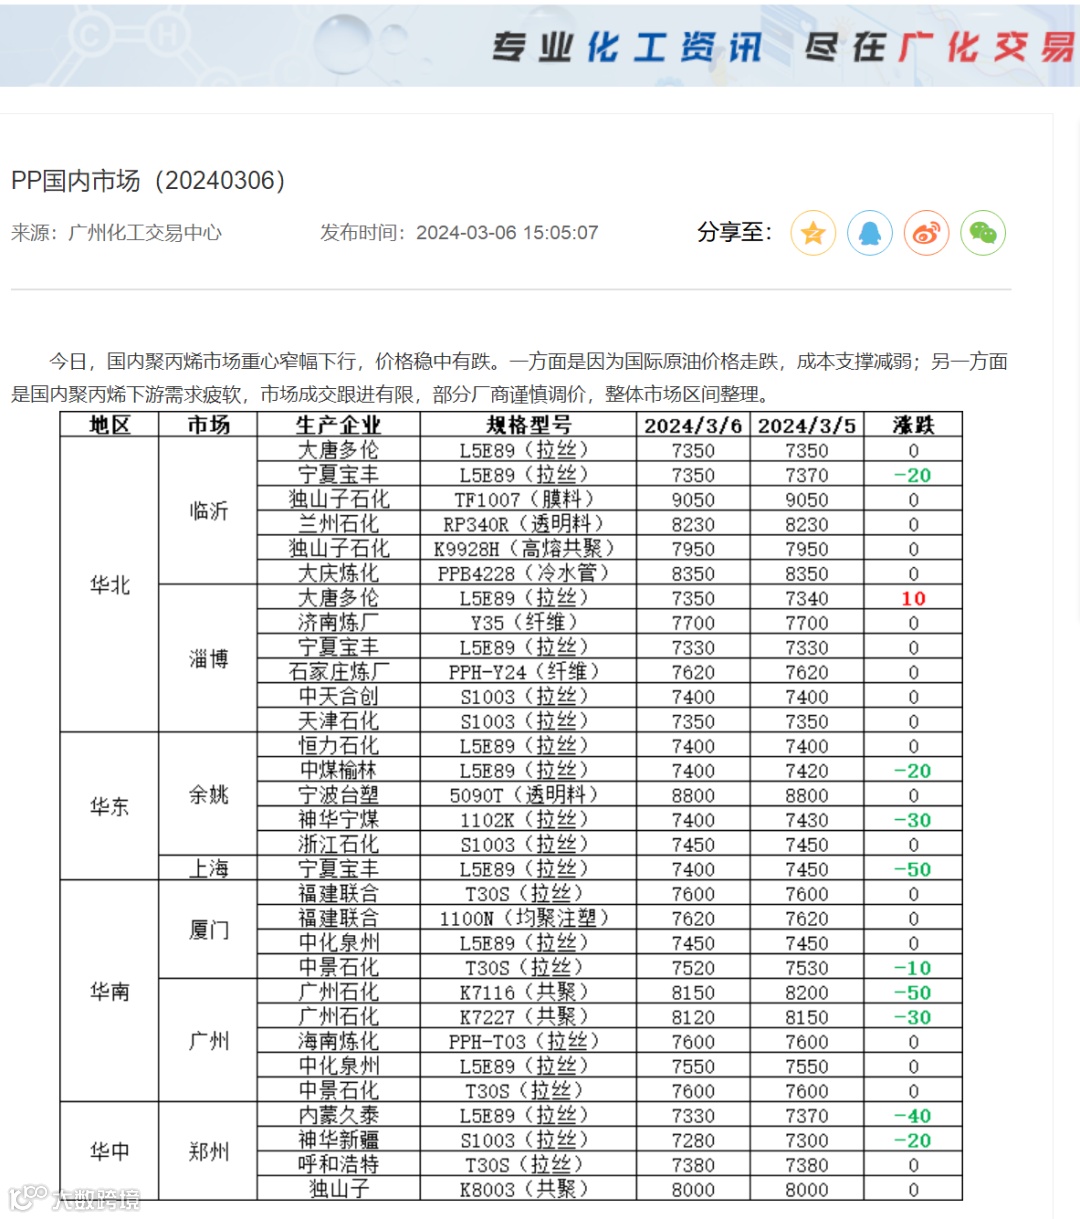Select the 2024/3/6 column header
The image size is (1080, 1219).
(x=693, y=425)
